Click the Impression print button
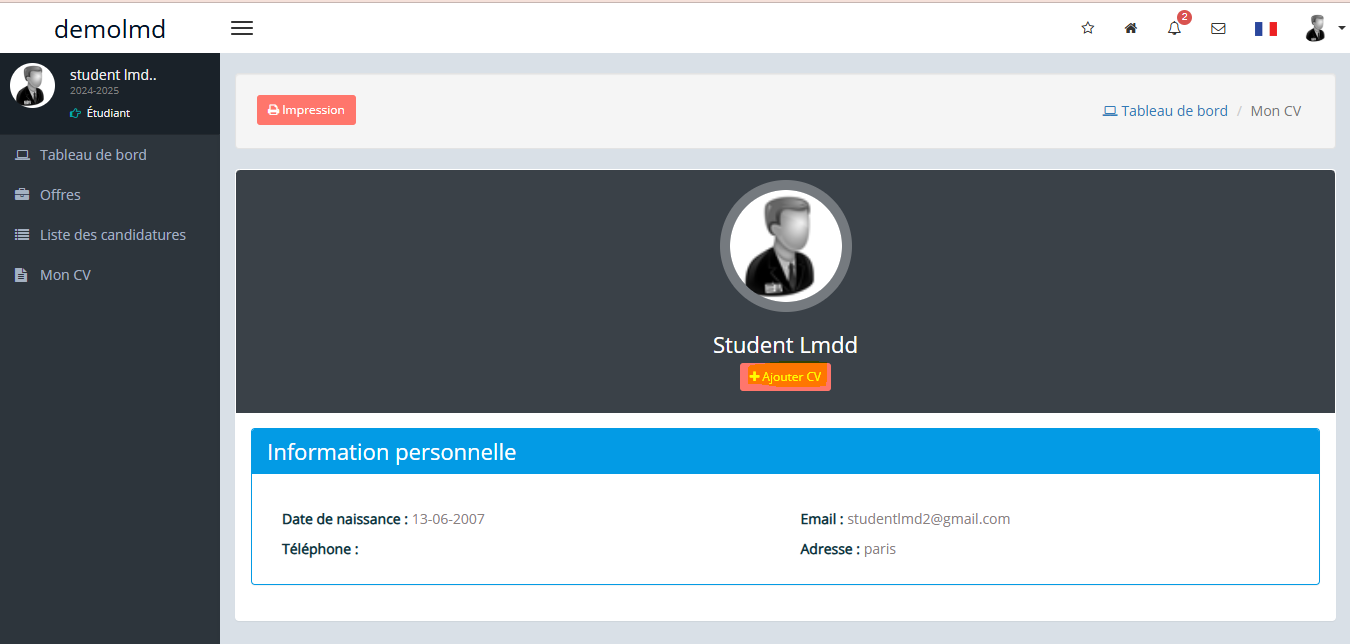The image size is (1350, 644). tap(306, 110)
